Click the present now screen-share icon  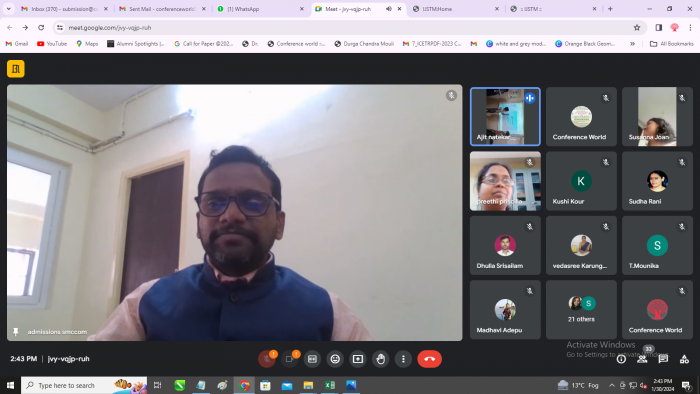pyautogui.click(x=358, y=359)
